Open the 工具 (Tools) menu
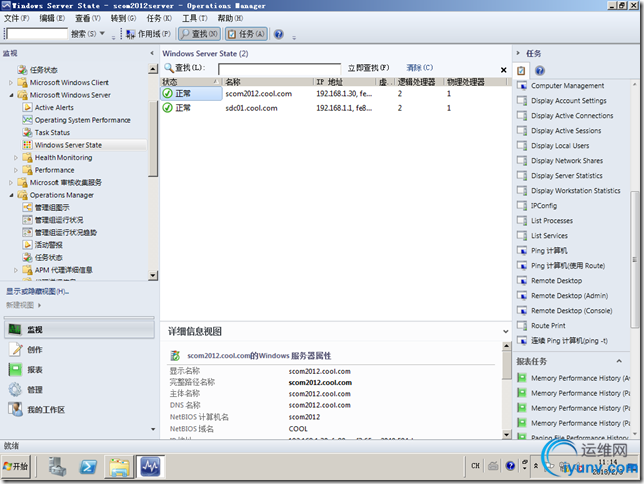Image resolution: width=644 pixels, height=484 pixels. click(x=195, y=18)
